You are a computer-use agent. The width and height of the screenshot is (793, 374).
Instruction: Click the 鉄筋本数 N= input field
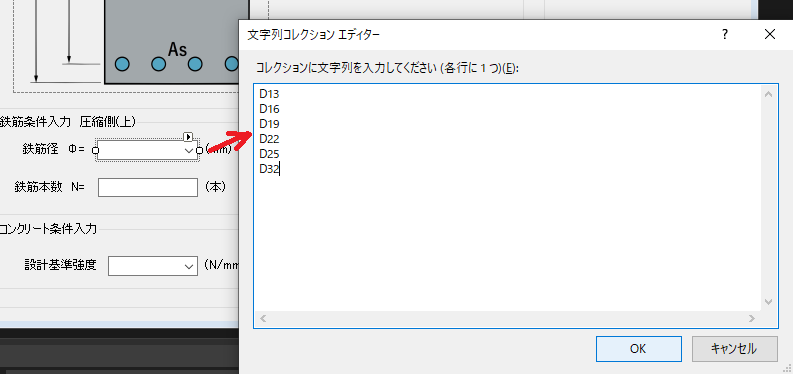pos(148,187)
